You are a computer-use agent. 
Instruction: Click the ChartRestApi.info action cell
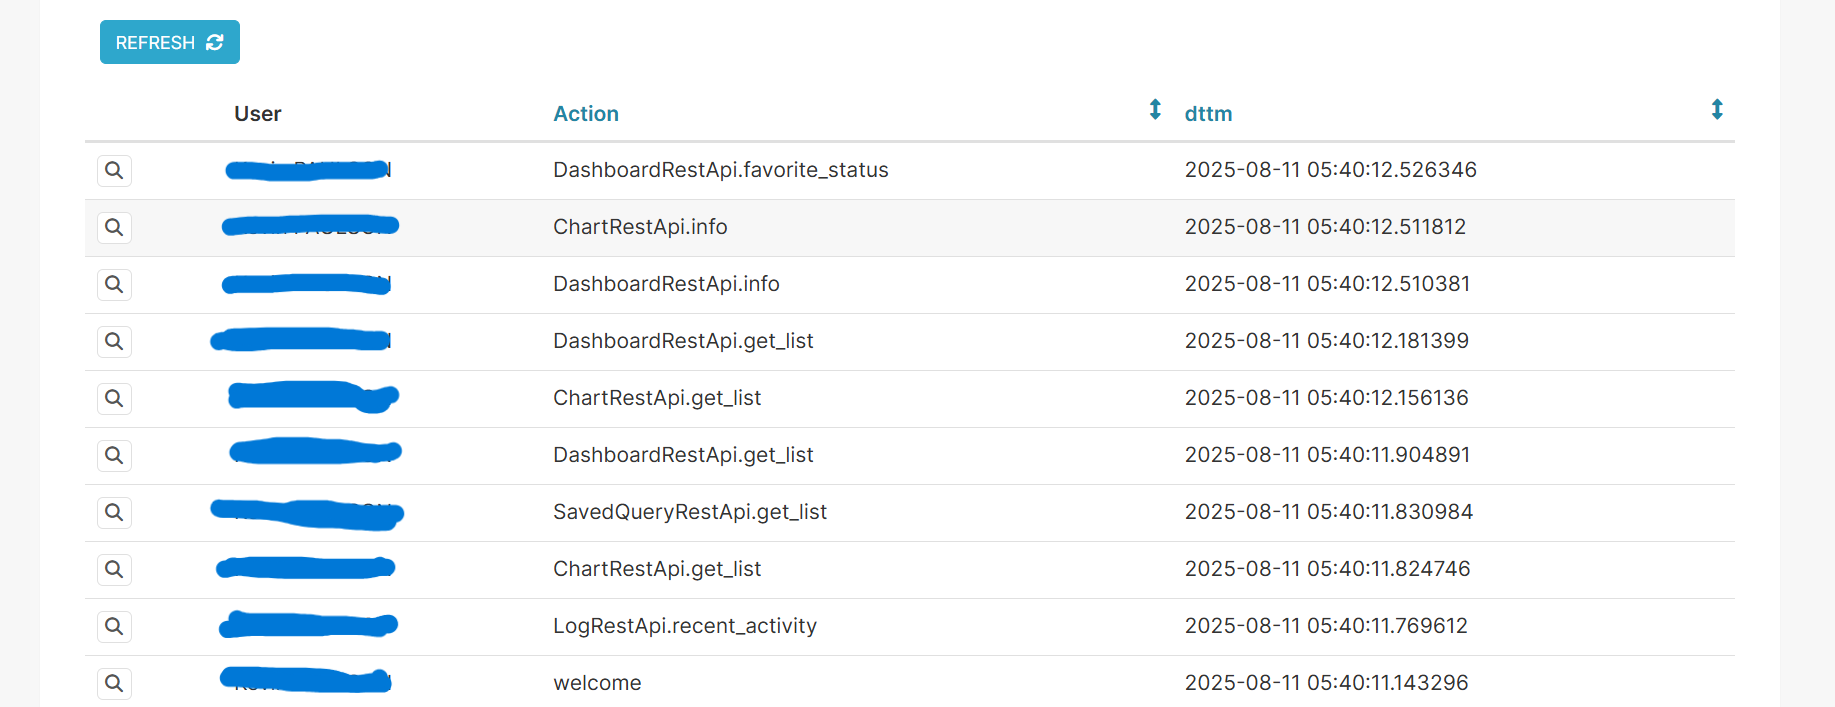[x=640, y=227]
